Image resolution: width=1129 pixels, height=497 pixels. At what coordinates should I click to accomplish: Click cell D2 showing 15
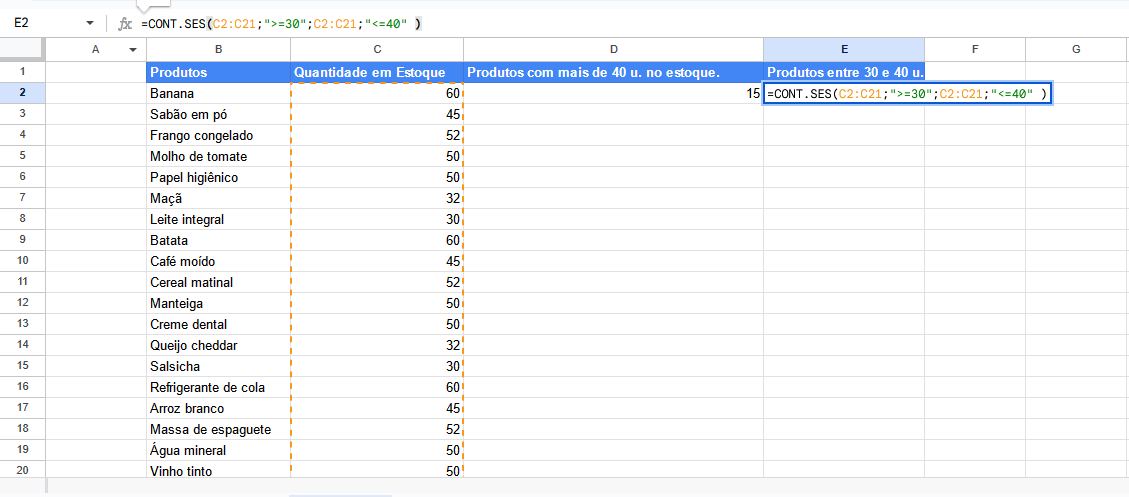click(613, 93)
